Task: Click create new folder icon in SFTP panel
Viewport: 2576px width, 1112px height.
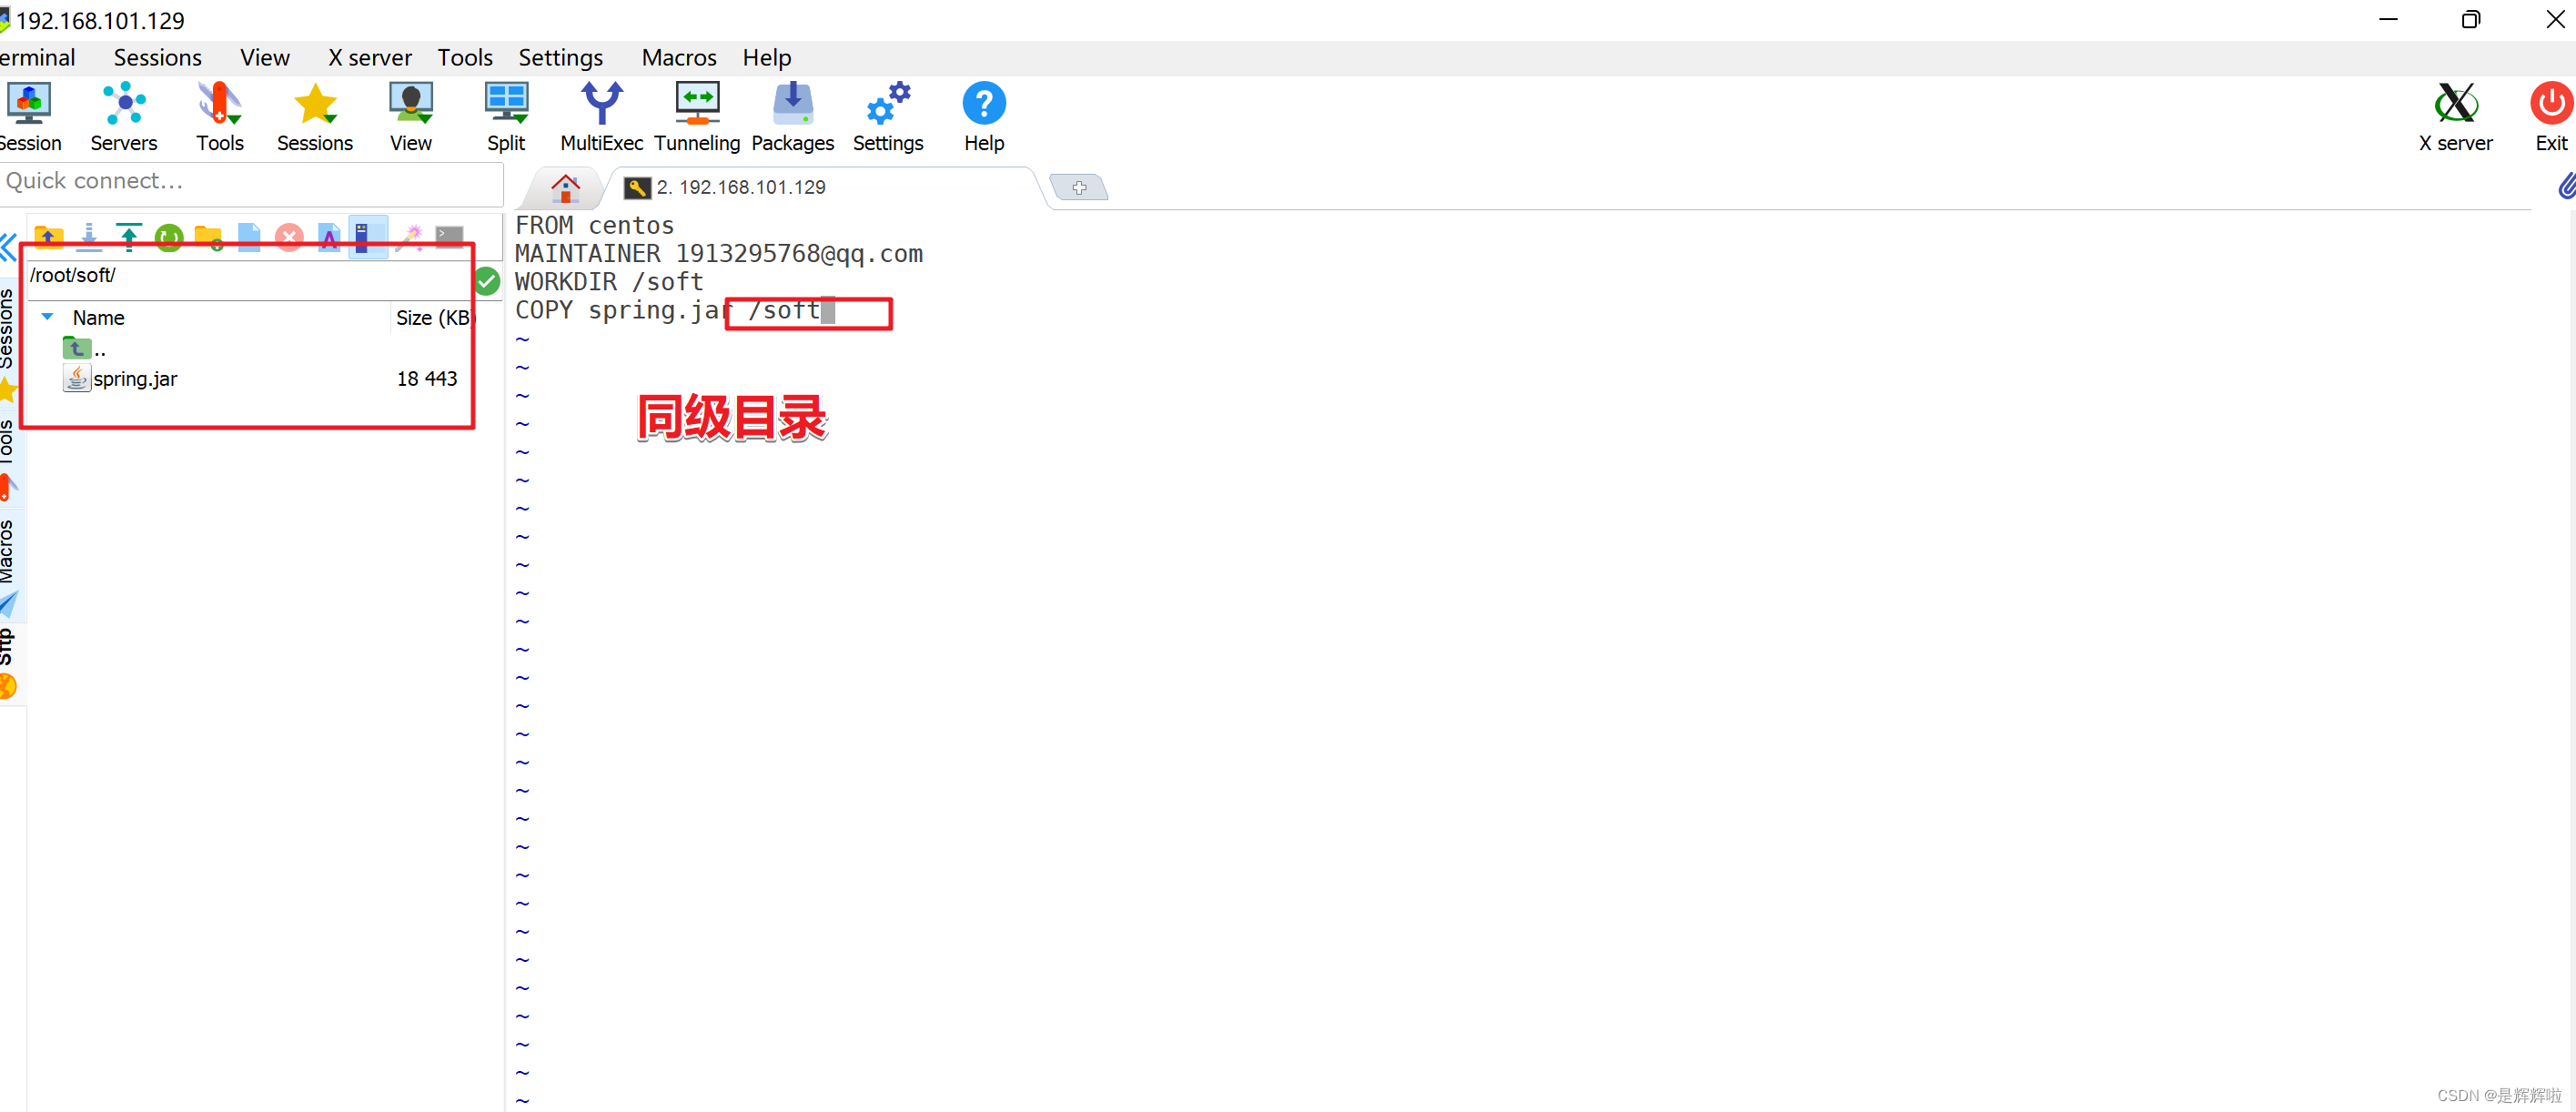Action: [x=209, y=237]
